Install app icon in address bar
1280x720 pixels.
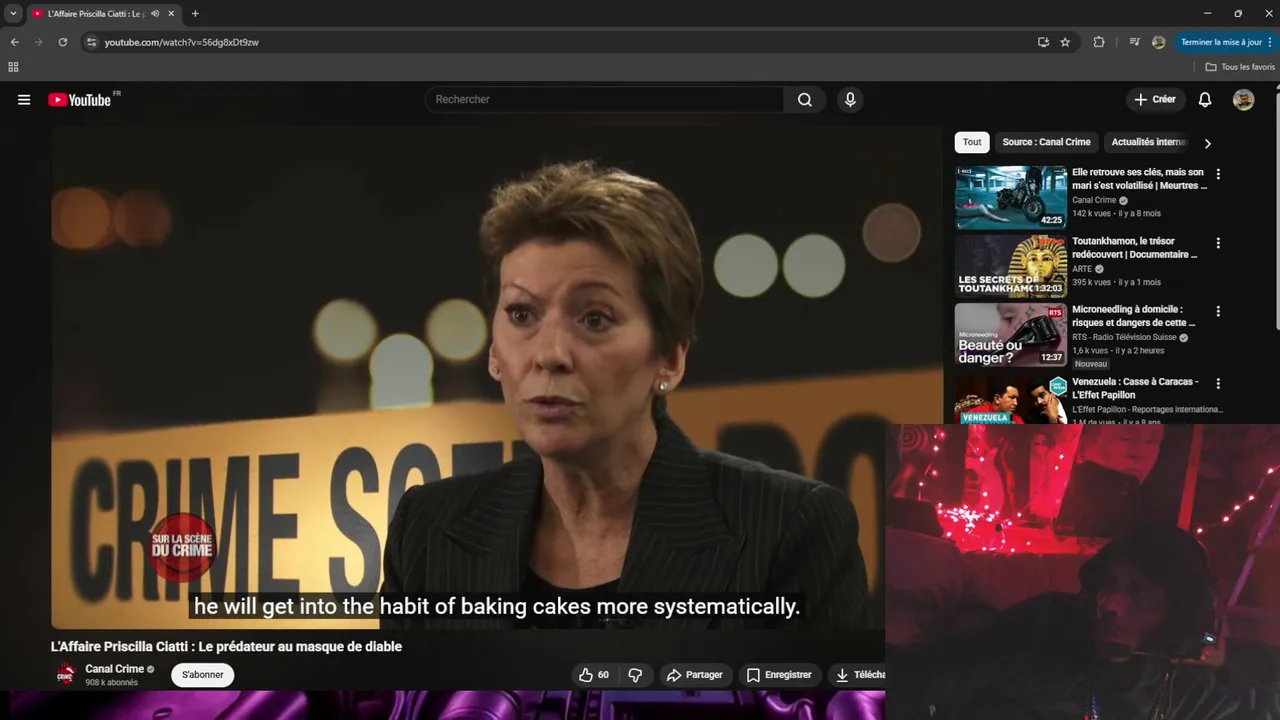(x=1043, y=42)
